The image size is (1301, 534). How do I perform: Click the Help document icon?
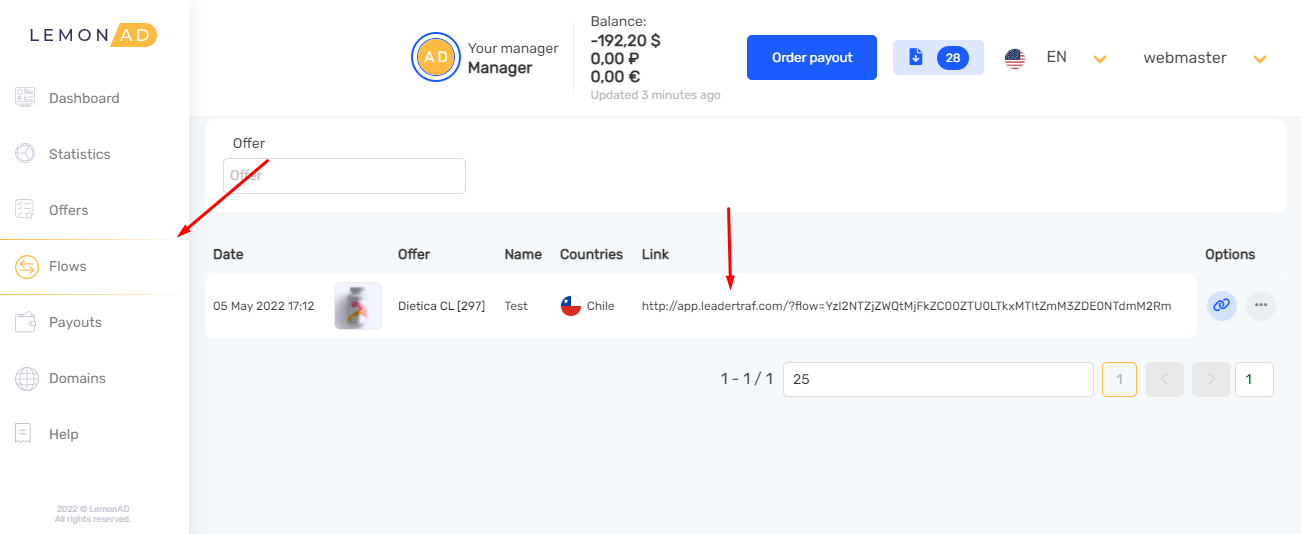(25, 434)
